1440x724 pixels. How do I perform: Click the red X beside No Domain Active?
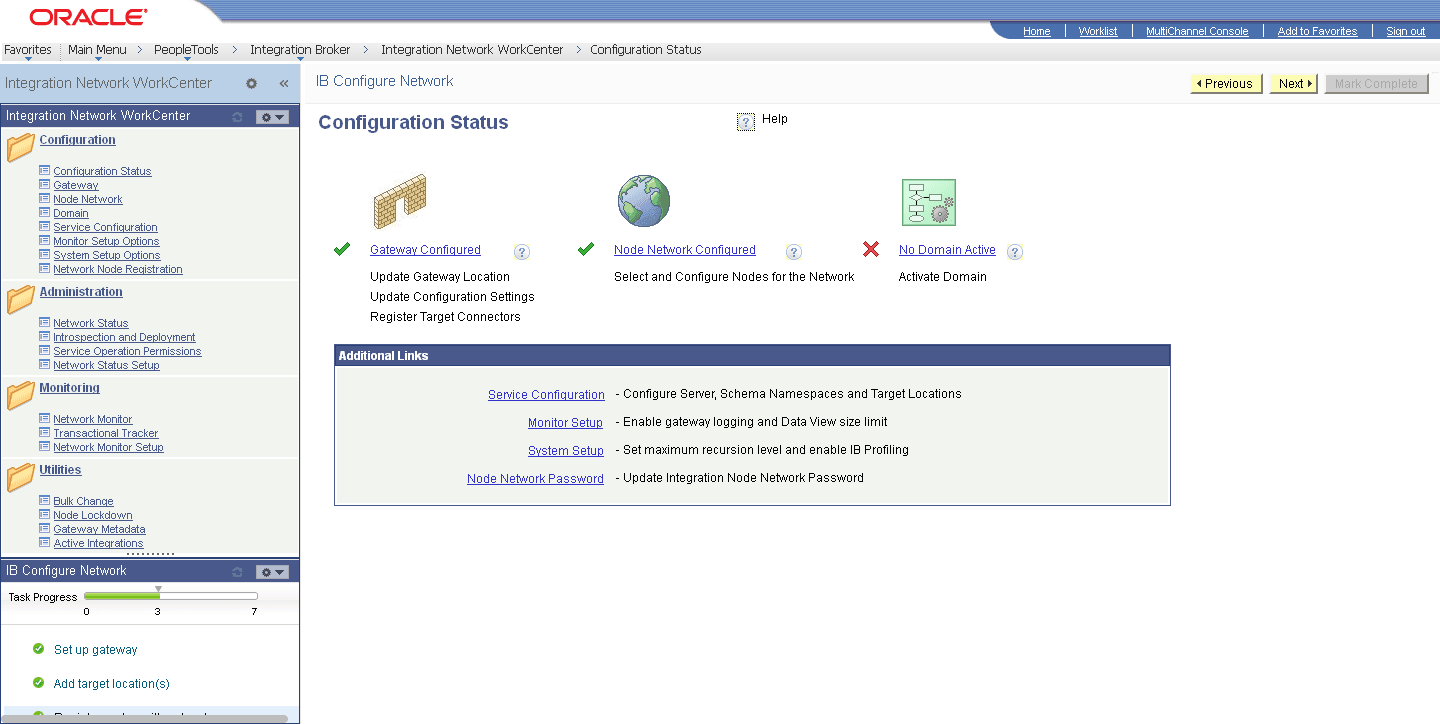click(870, 250)
